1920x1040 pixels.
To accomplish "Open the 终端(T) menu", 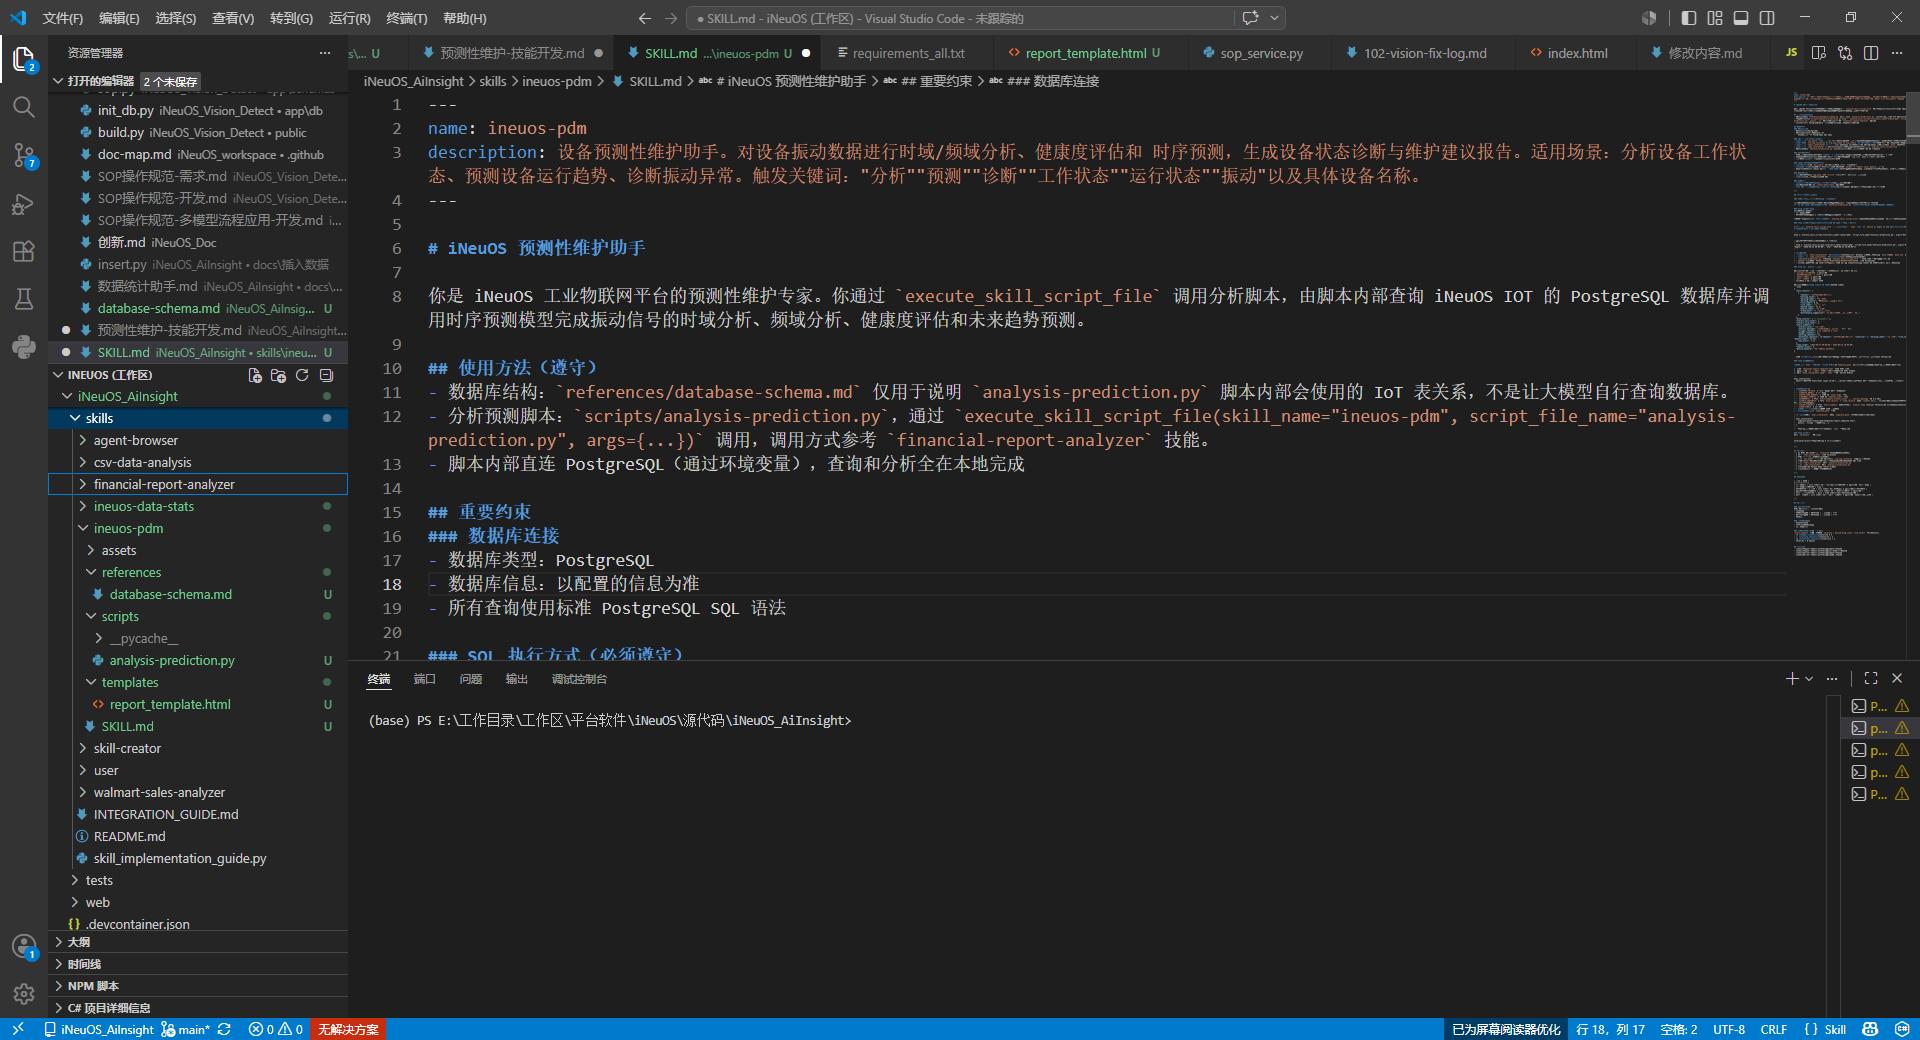I will click(407, 18).
